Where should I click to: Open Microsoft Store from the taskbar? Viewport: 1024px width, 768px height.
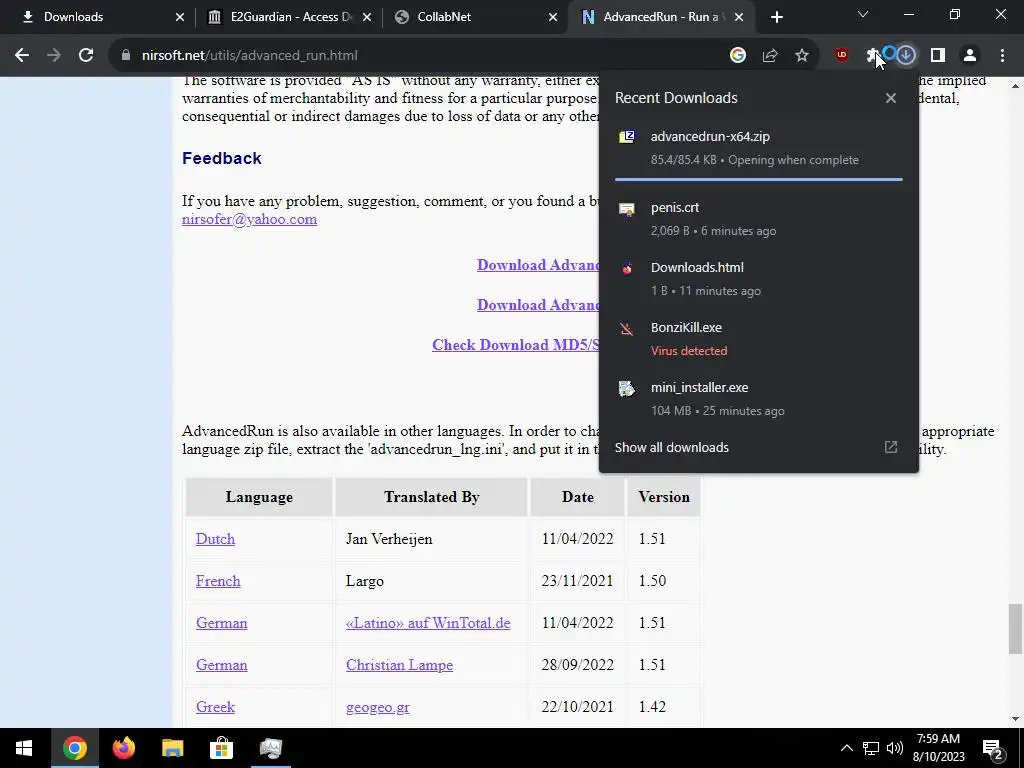(x=221, y=748)
